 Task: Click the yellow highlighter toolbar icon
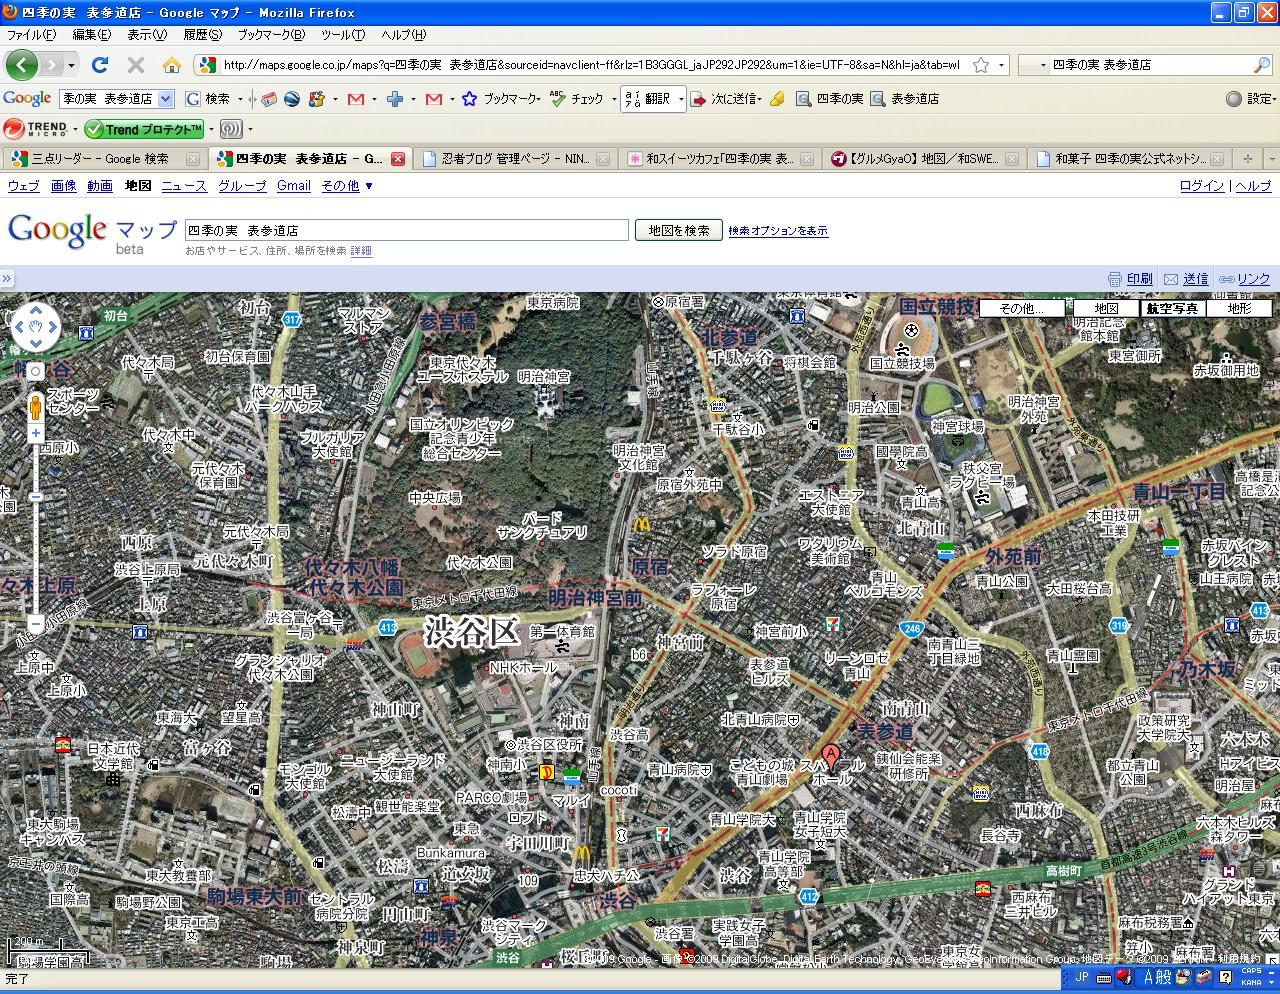[777, 99]
